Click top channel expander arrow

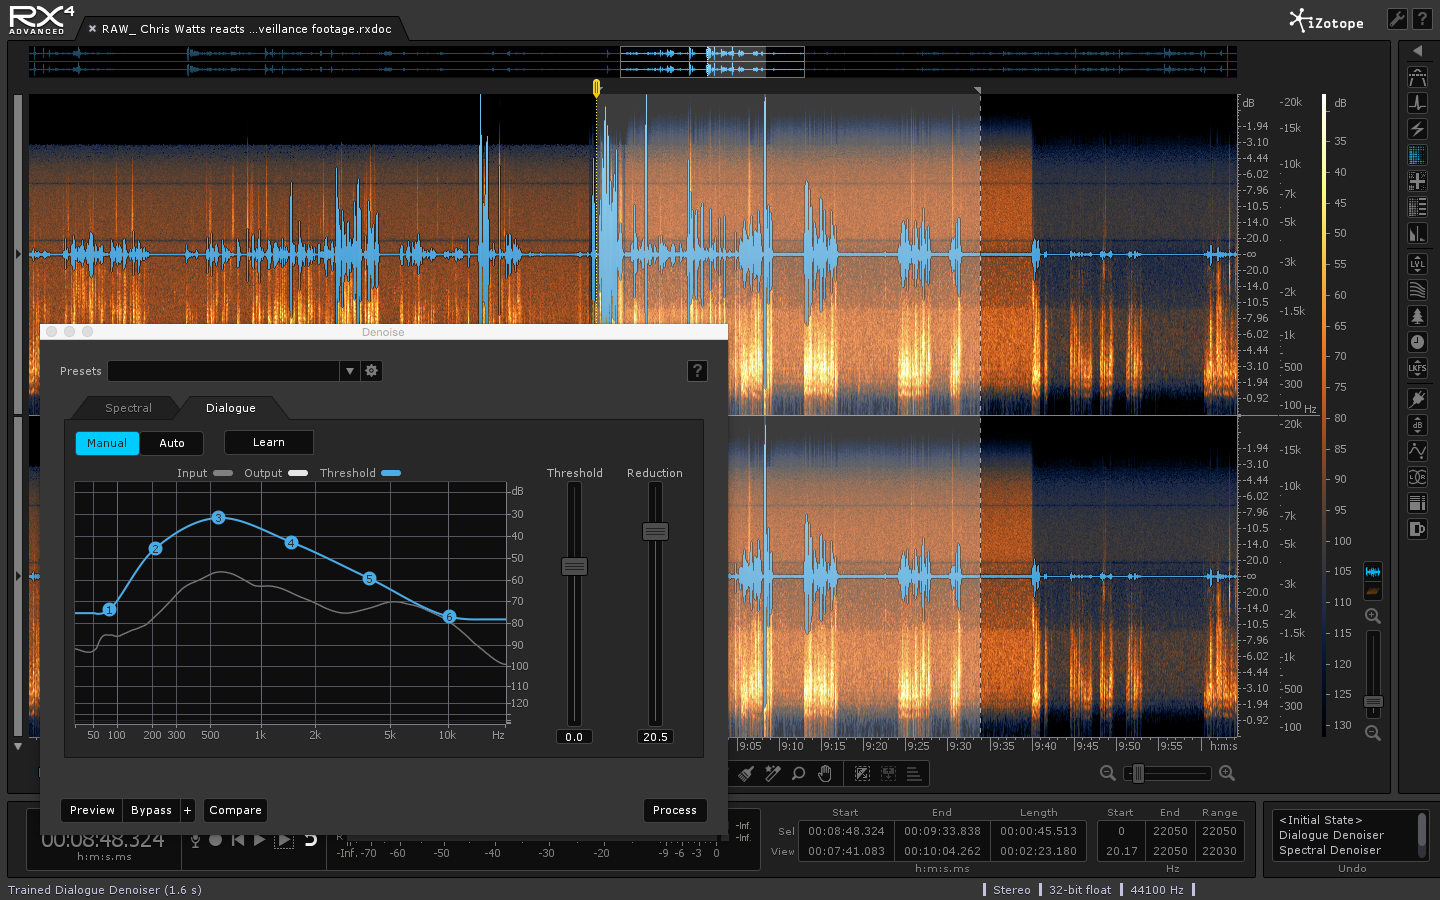tap(18, 254)
